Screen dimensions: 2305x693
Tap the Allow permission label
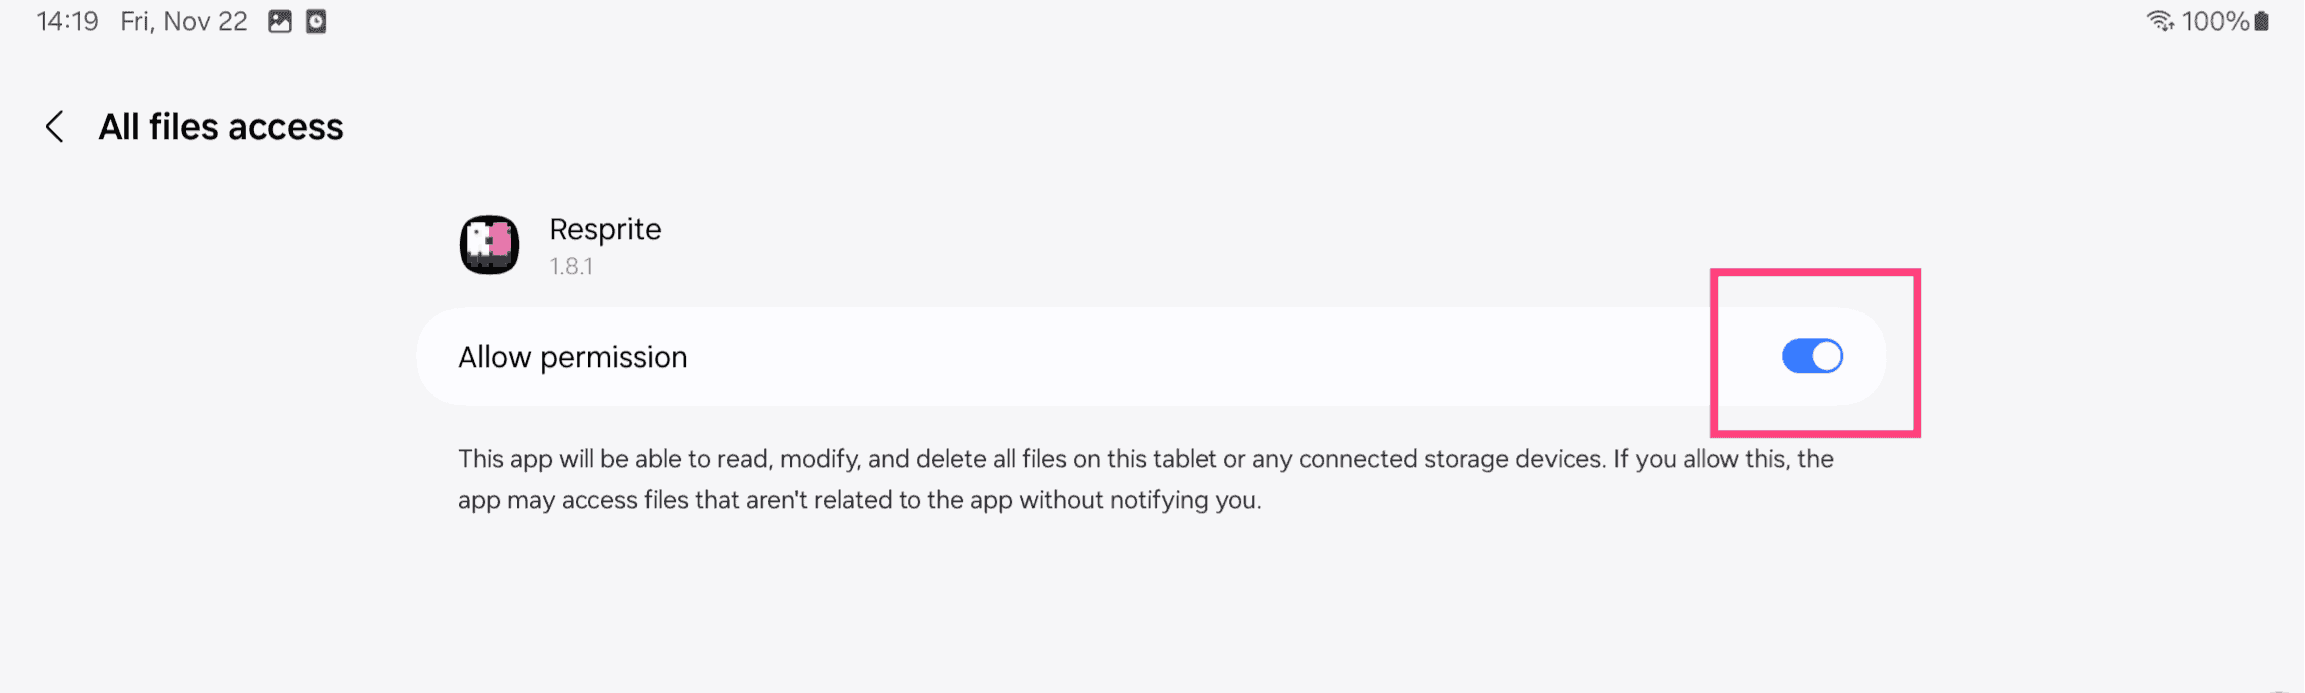573,356
